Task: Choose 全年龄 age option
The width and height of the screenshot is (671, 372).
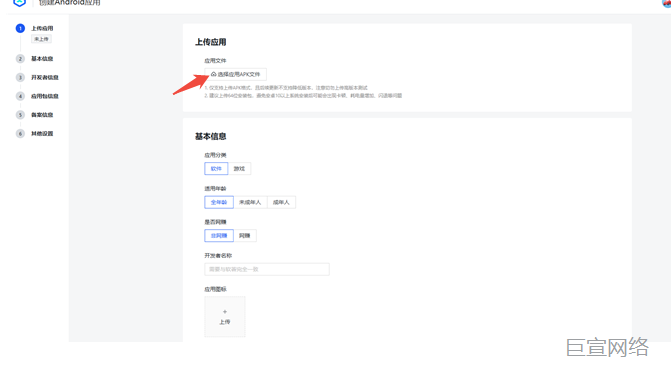Action: coord(219,202)
